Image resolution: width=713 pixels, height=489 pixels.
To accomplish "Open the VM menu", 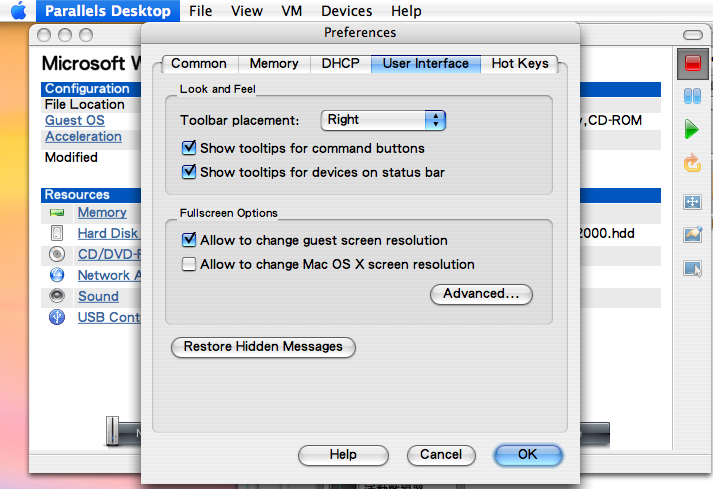I will (x=291, y=10).
